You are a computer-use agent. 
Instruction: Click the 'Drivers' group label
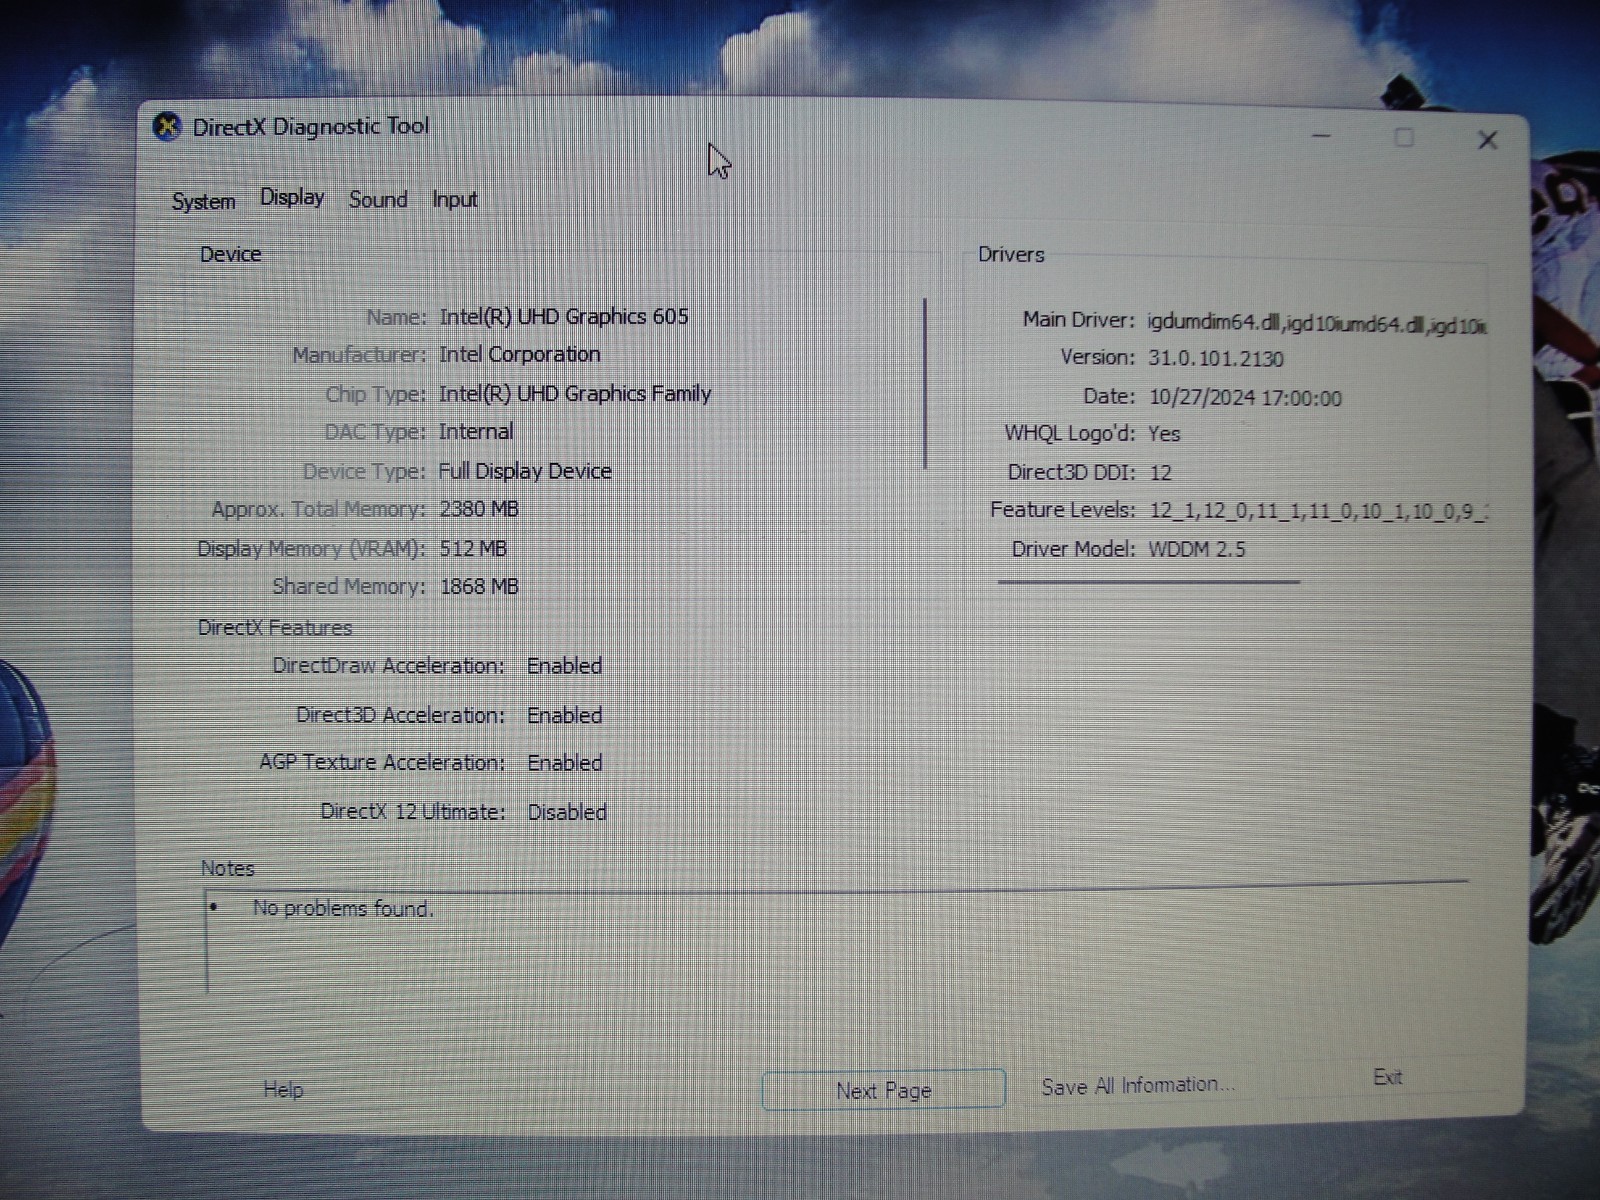[x=1011, y=254]
